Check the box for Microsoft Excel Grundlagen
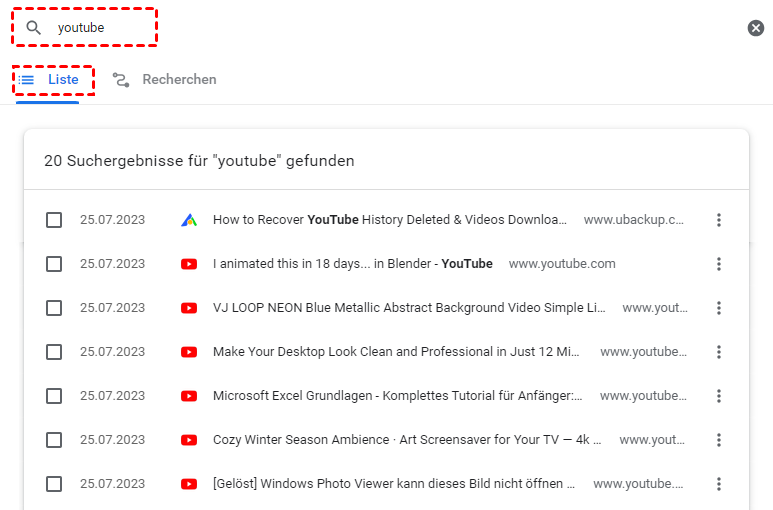 tap(54, 396)
